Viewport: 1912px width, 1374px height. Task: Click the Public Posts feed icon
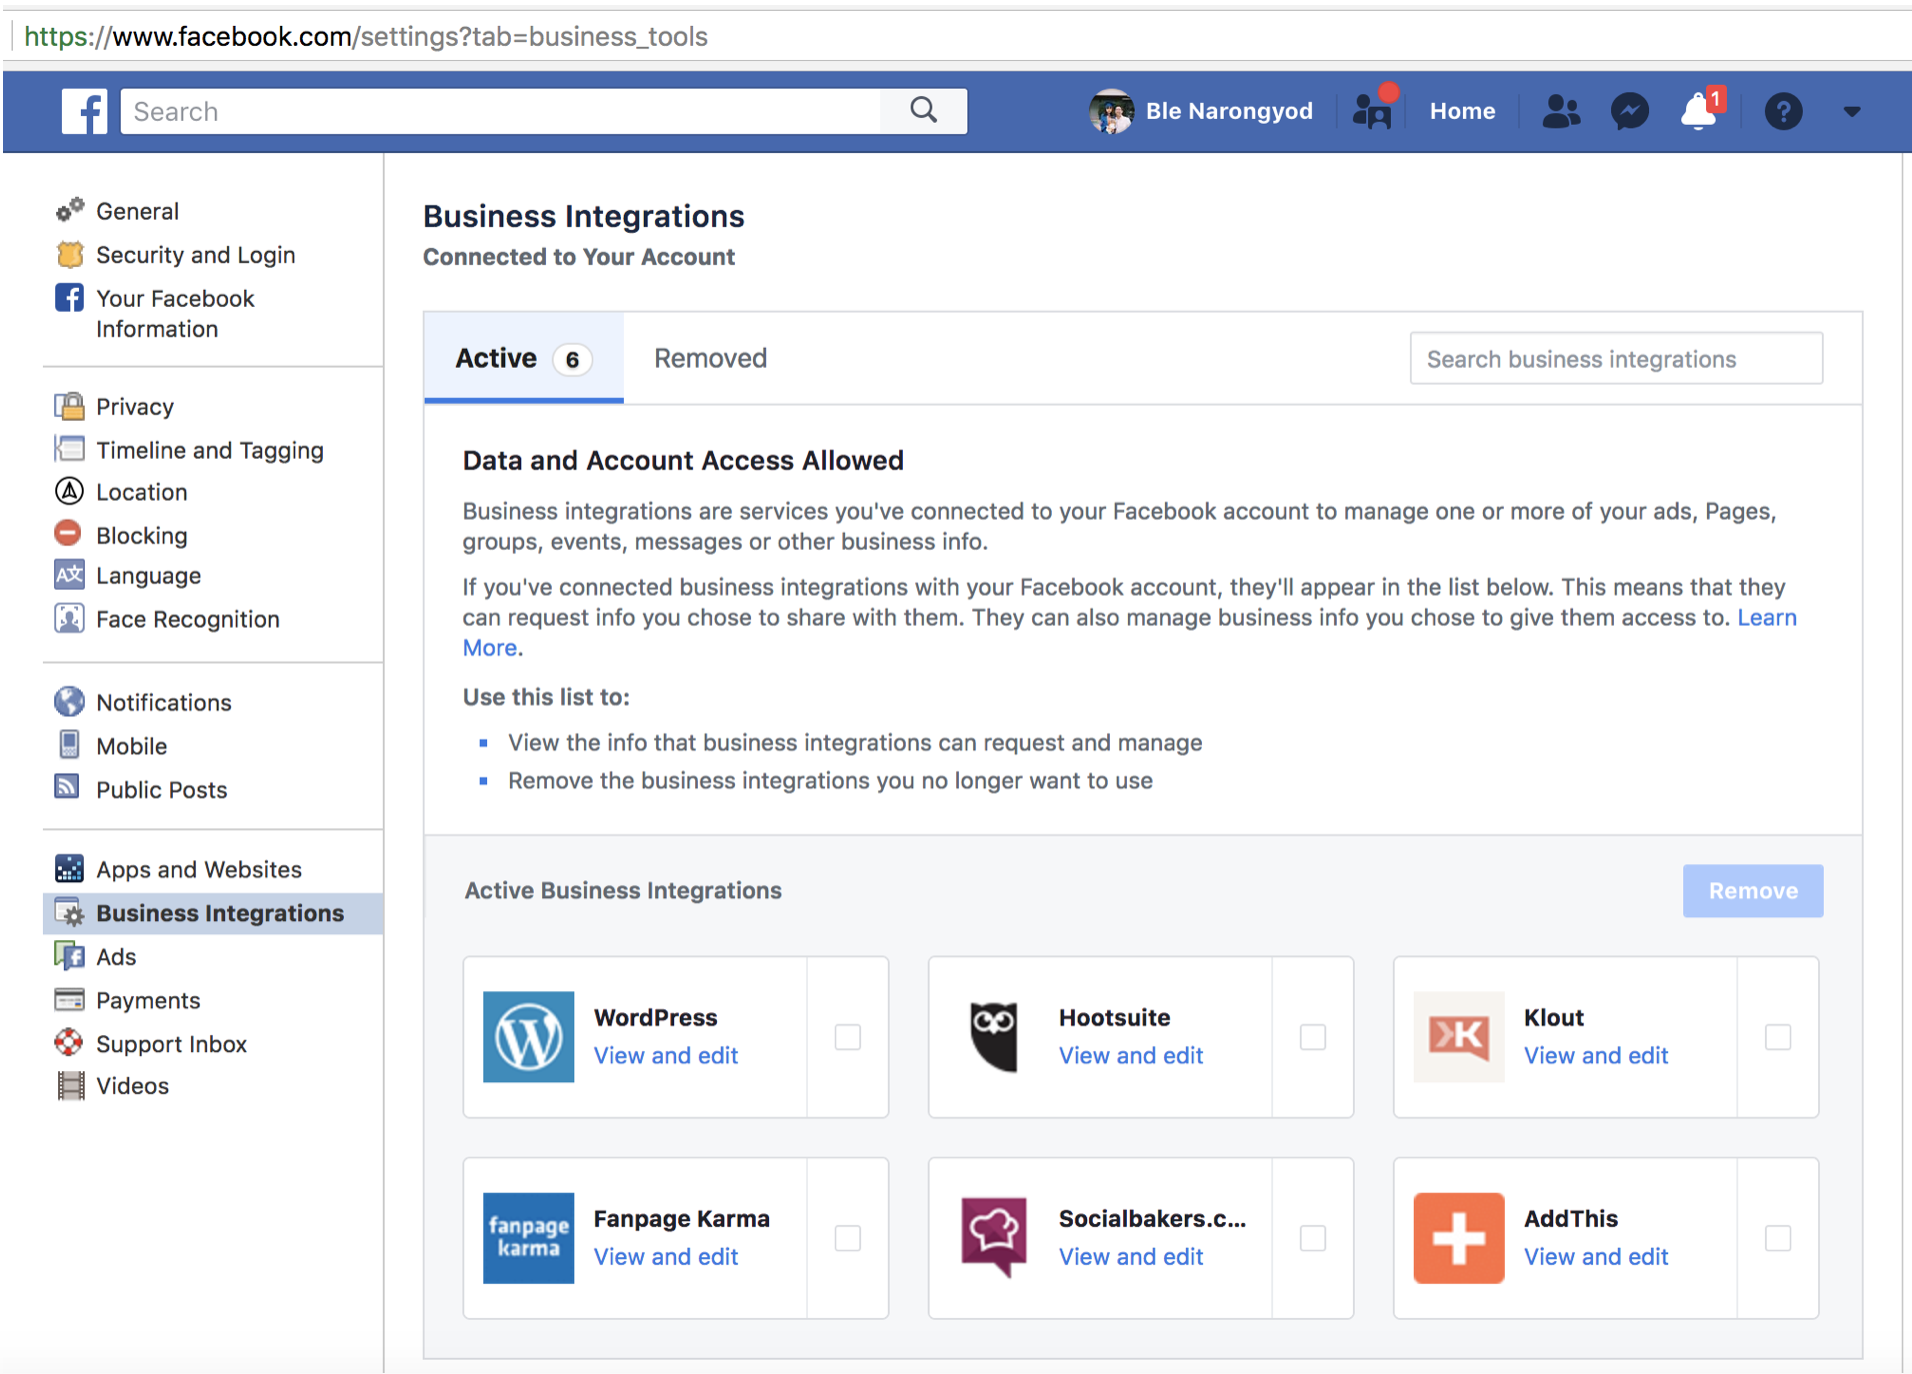tap(67, 787)
